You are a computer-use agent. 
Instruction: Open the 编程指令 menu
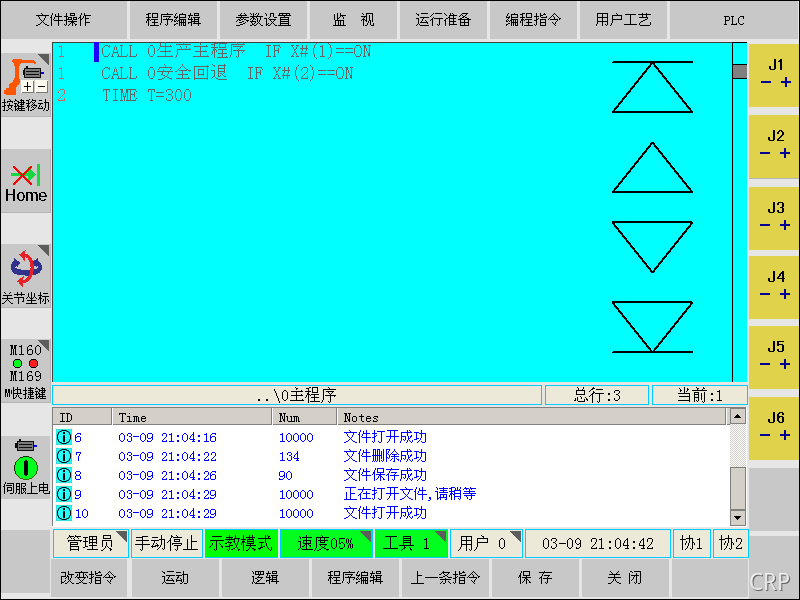point(533,20)
